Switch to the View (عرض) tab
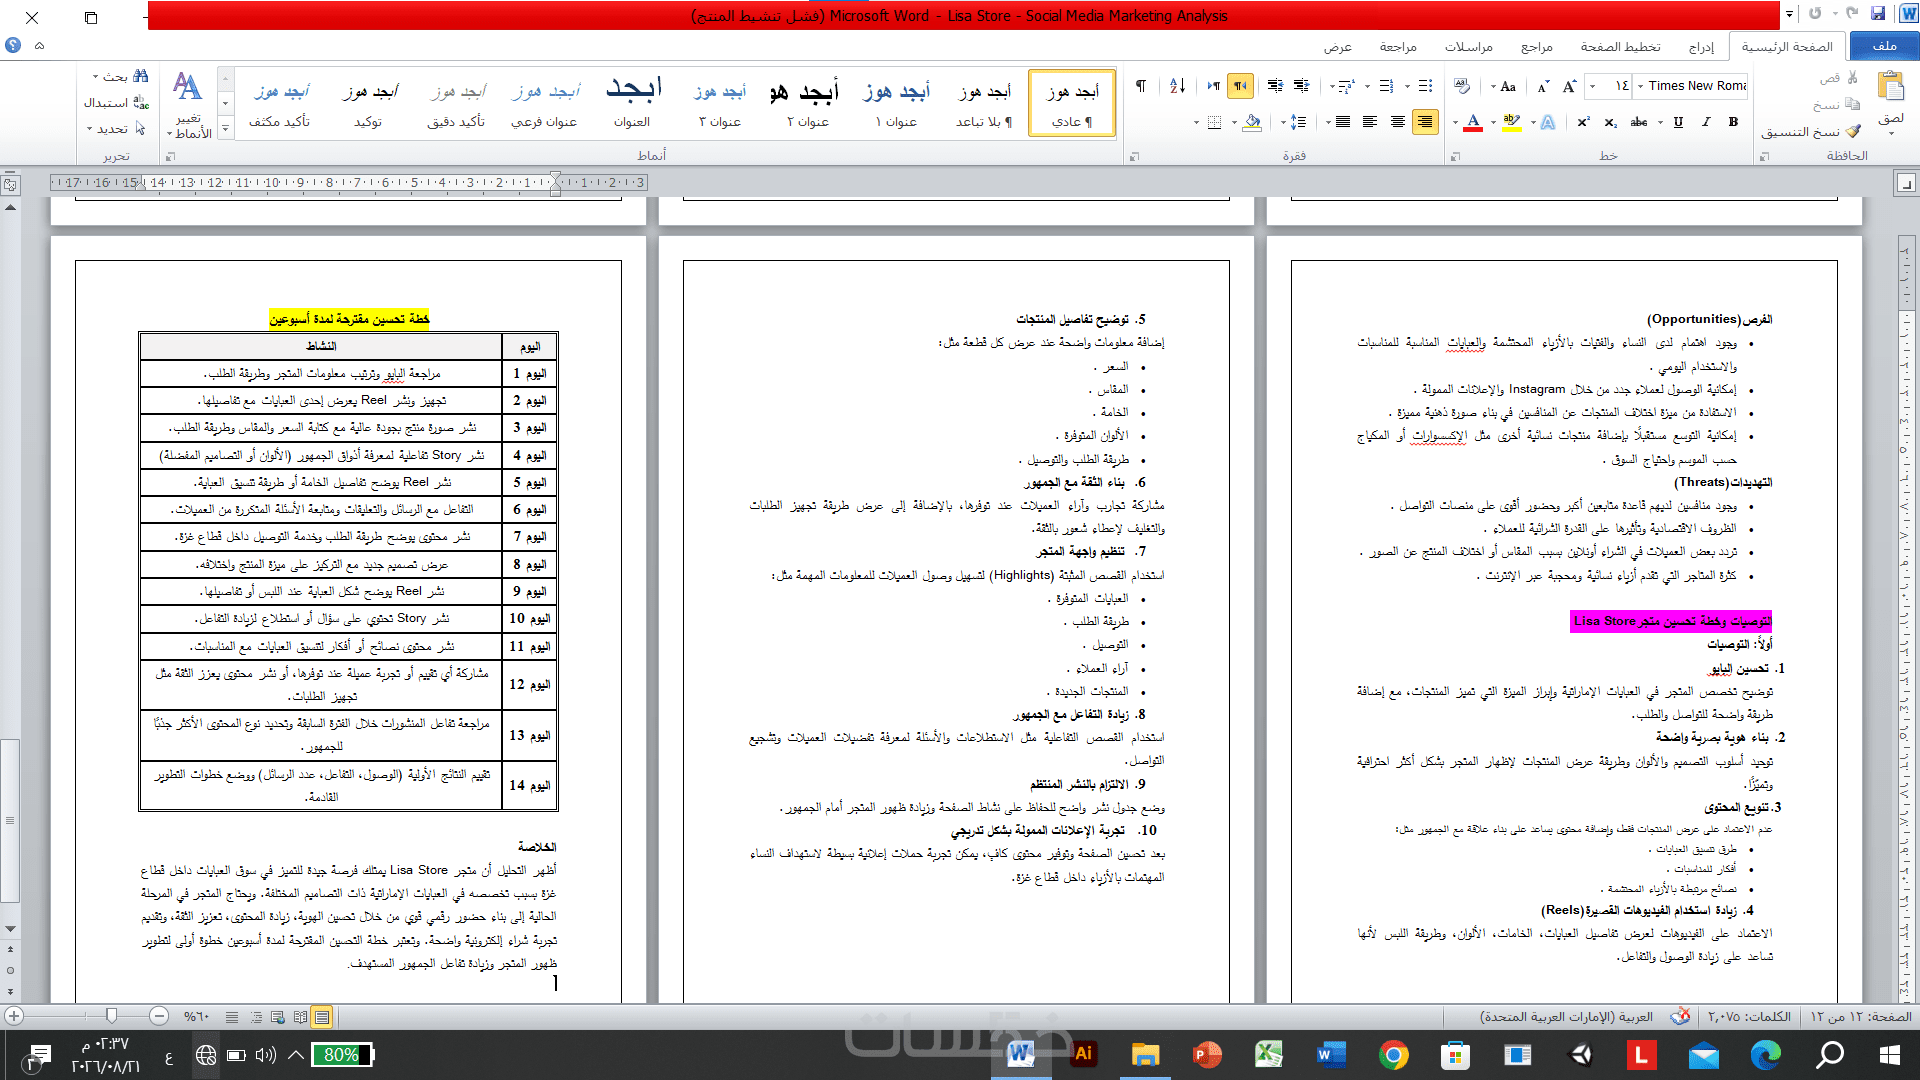The height and width of the screenshot is (1080, 1920). (1338, 46)
